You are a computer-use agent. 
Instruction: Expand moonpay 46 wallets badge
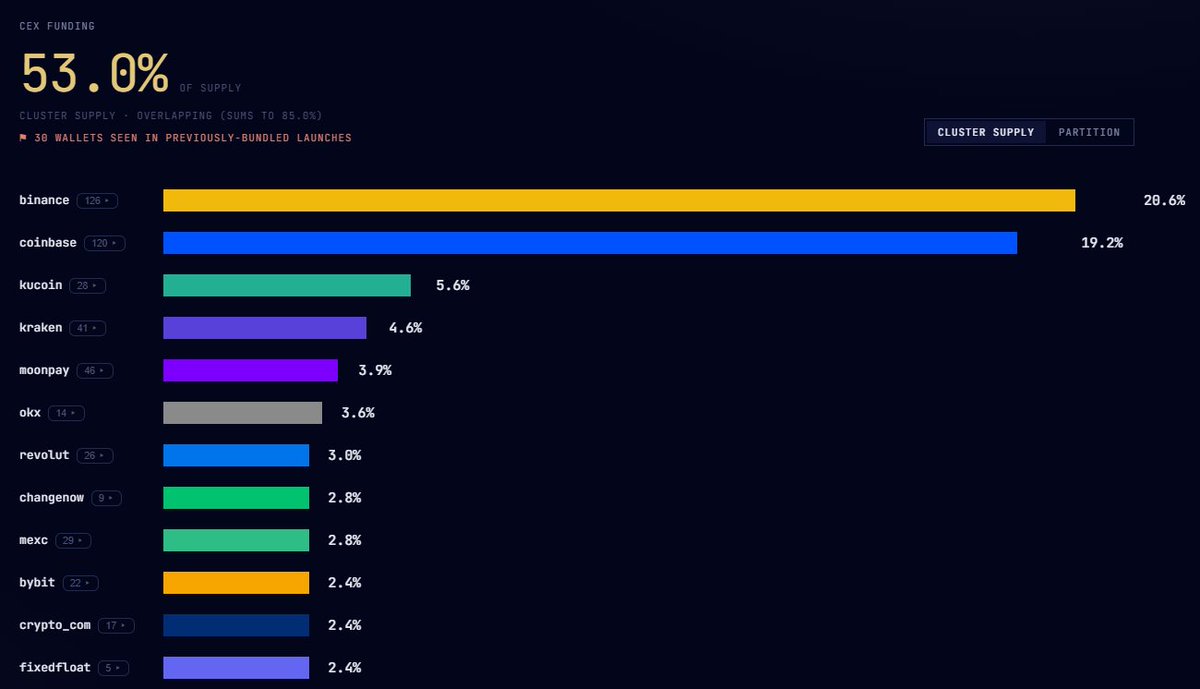click(x=95, y=370)
